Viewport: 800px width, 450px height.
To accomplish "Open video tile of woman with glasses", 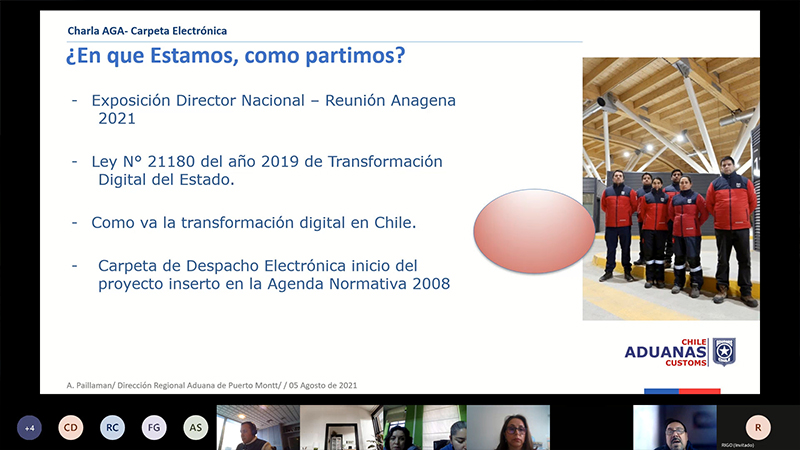I will (508, 428).
